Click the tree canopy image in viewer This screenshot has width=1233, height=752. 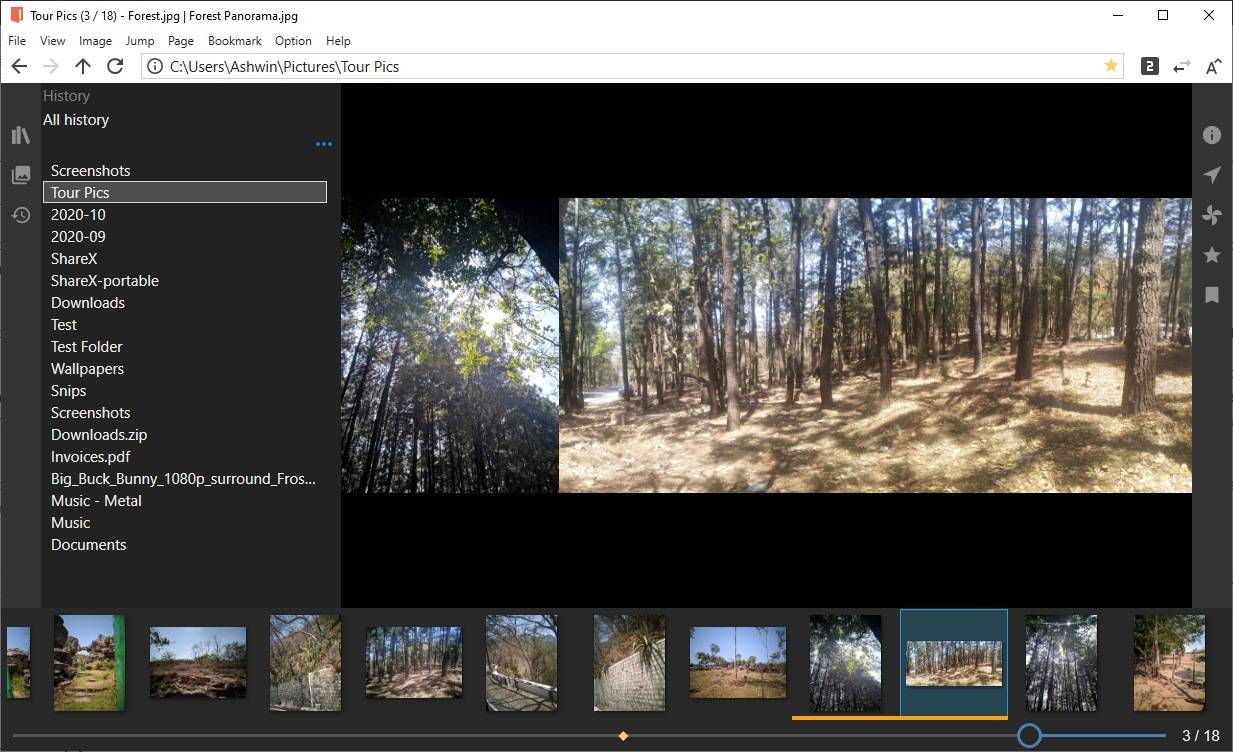click(450, 345)
